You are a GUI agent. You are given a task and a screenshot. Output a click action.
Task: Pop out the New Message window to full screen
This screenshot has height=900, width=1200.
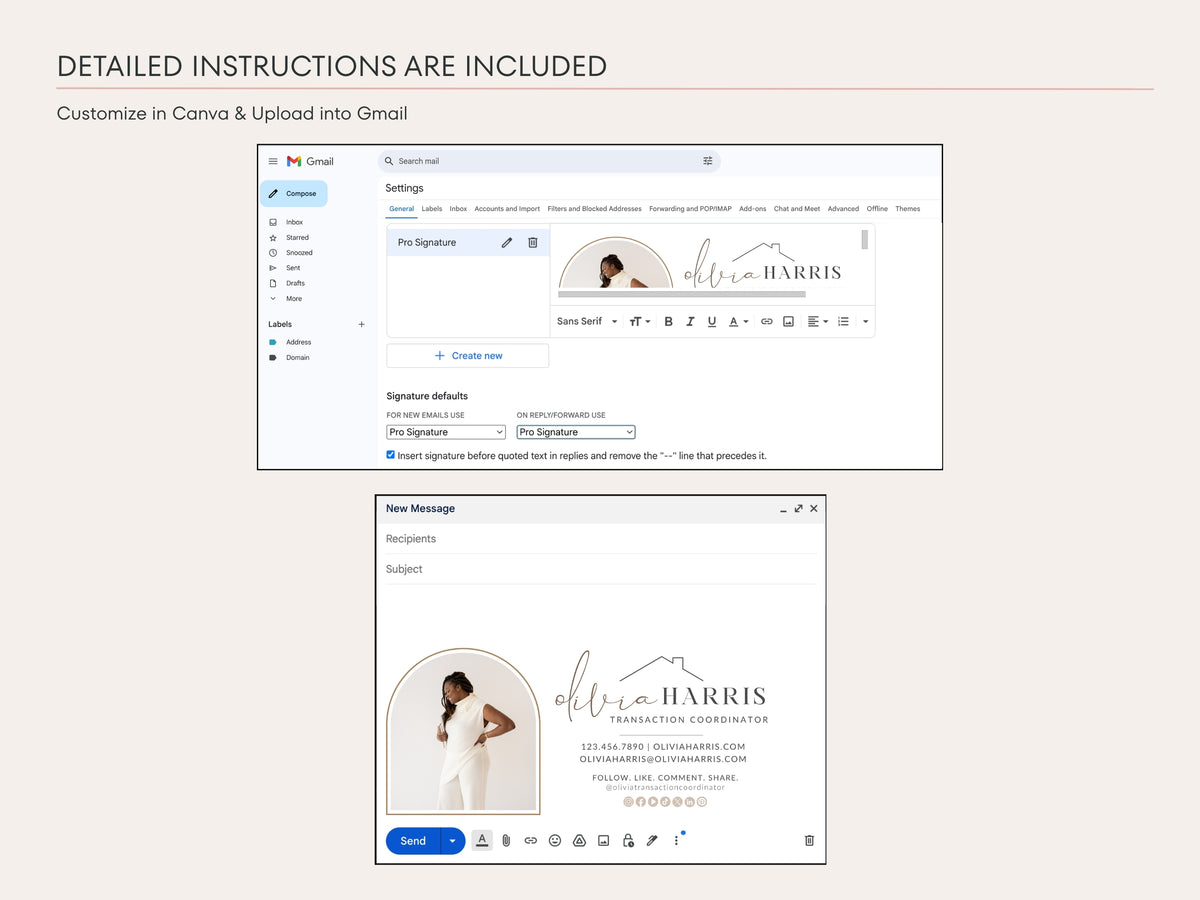point(799,508)
